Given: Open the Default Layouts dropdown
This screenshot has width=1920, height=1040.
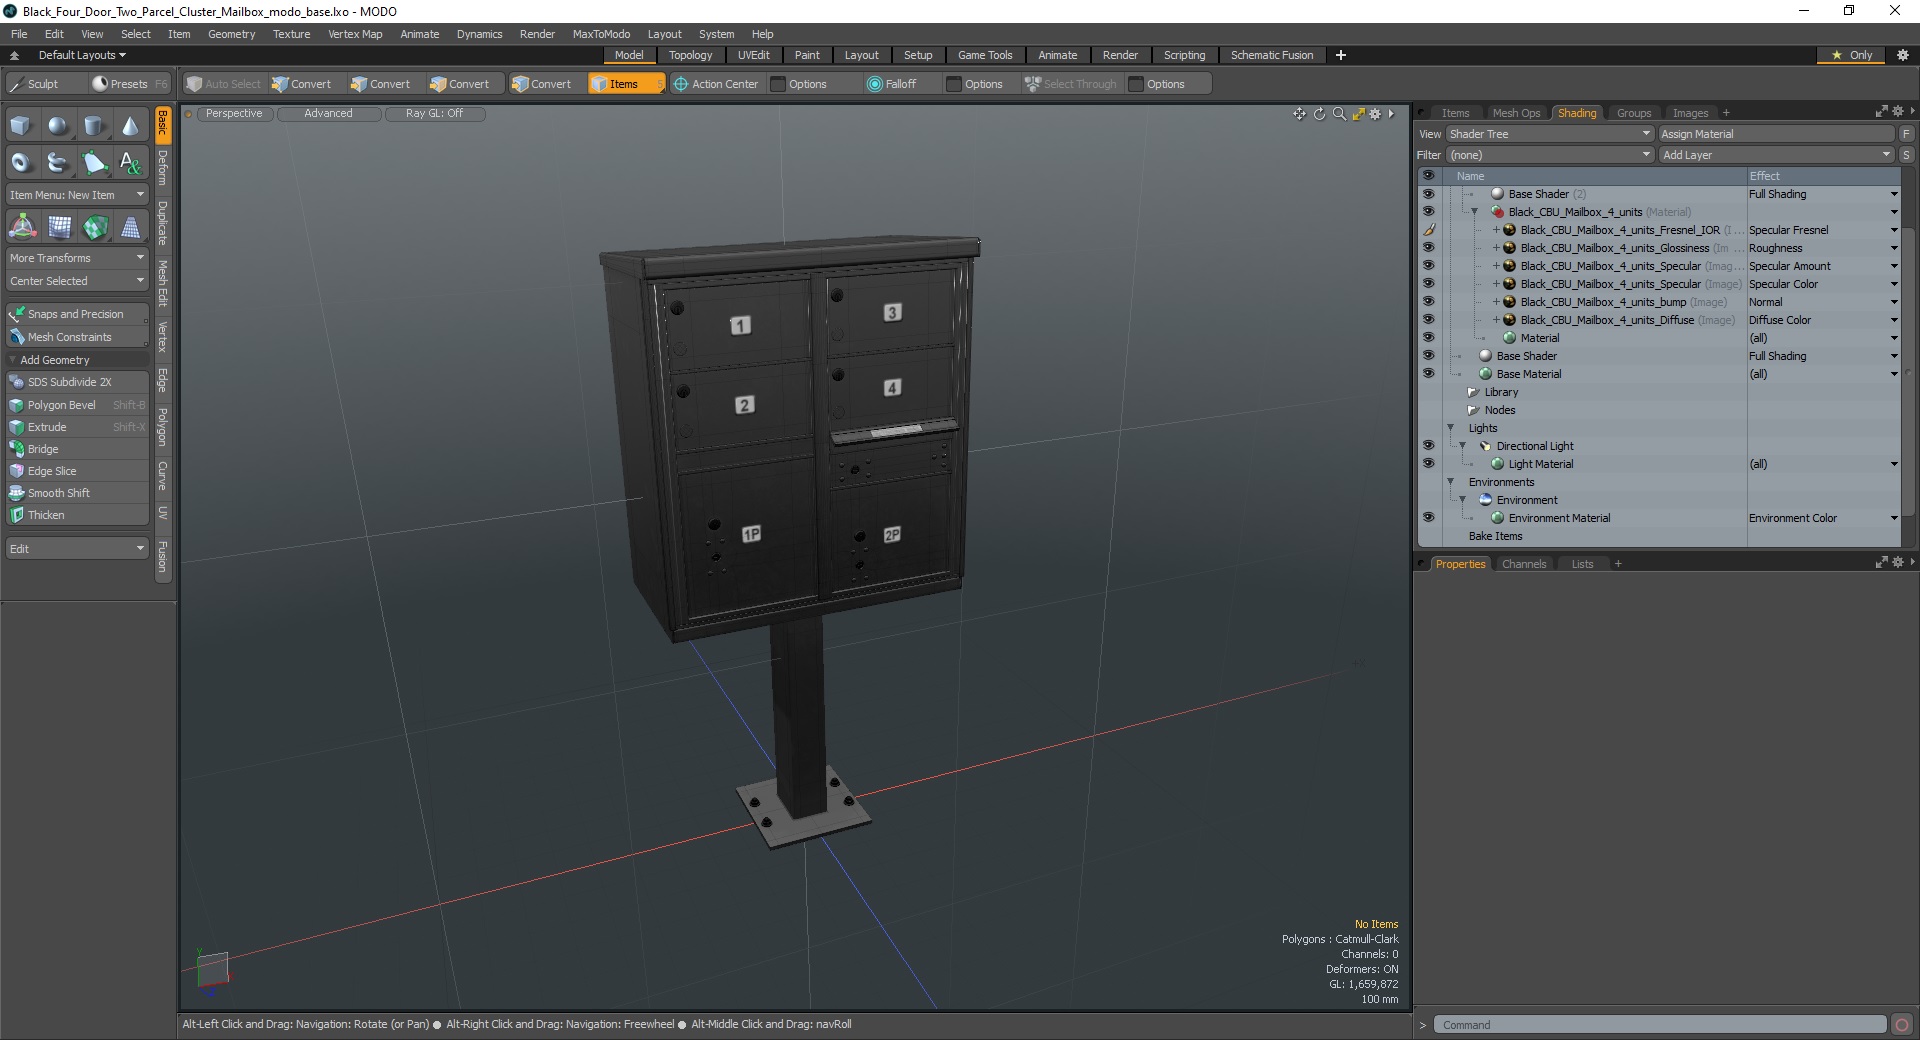Looking at the screenshot, I should (x=82, y=55).
